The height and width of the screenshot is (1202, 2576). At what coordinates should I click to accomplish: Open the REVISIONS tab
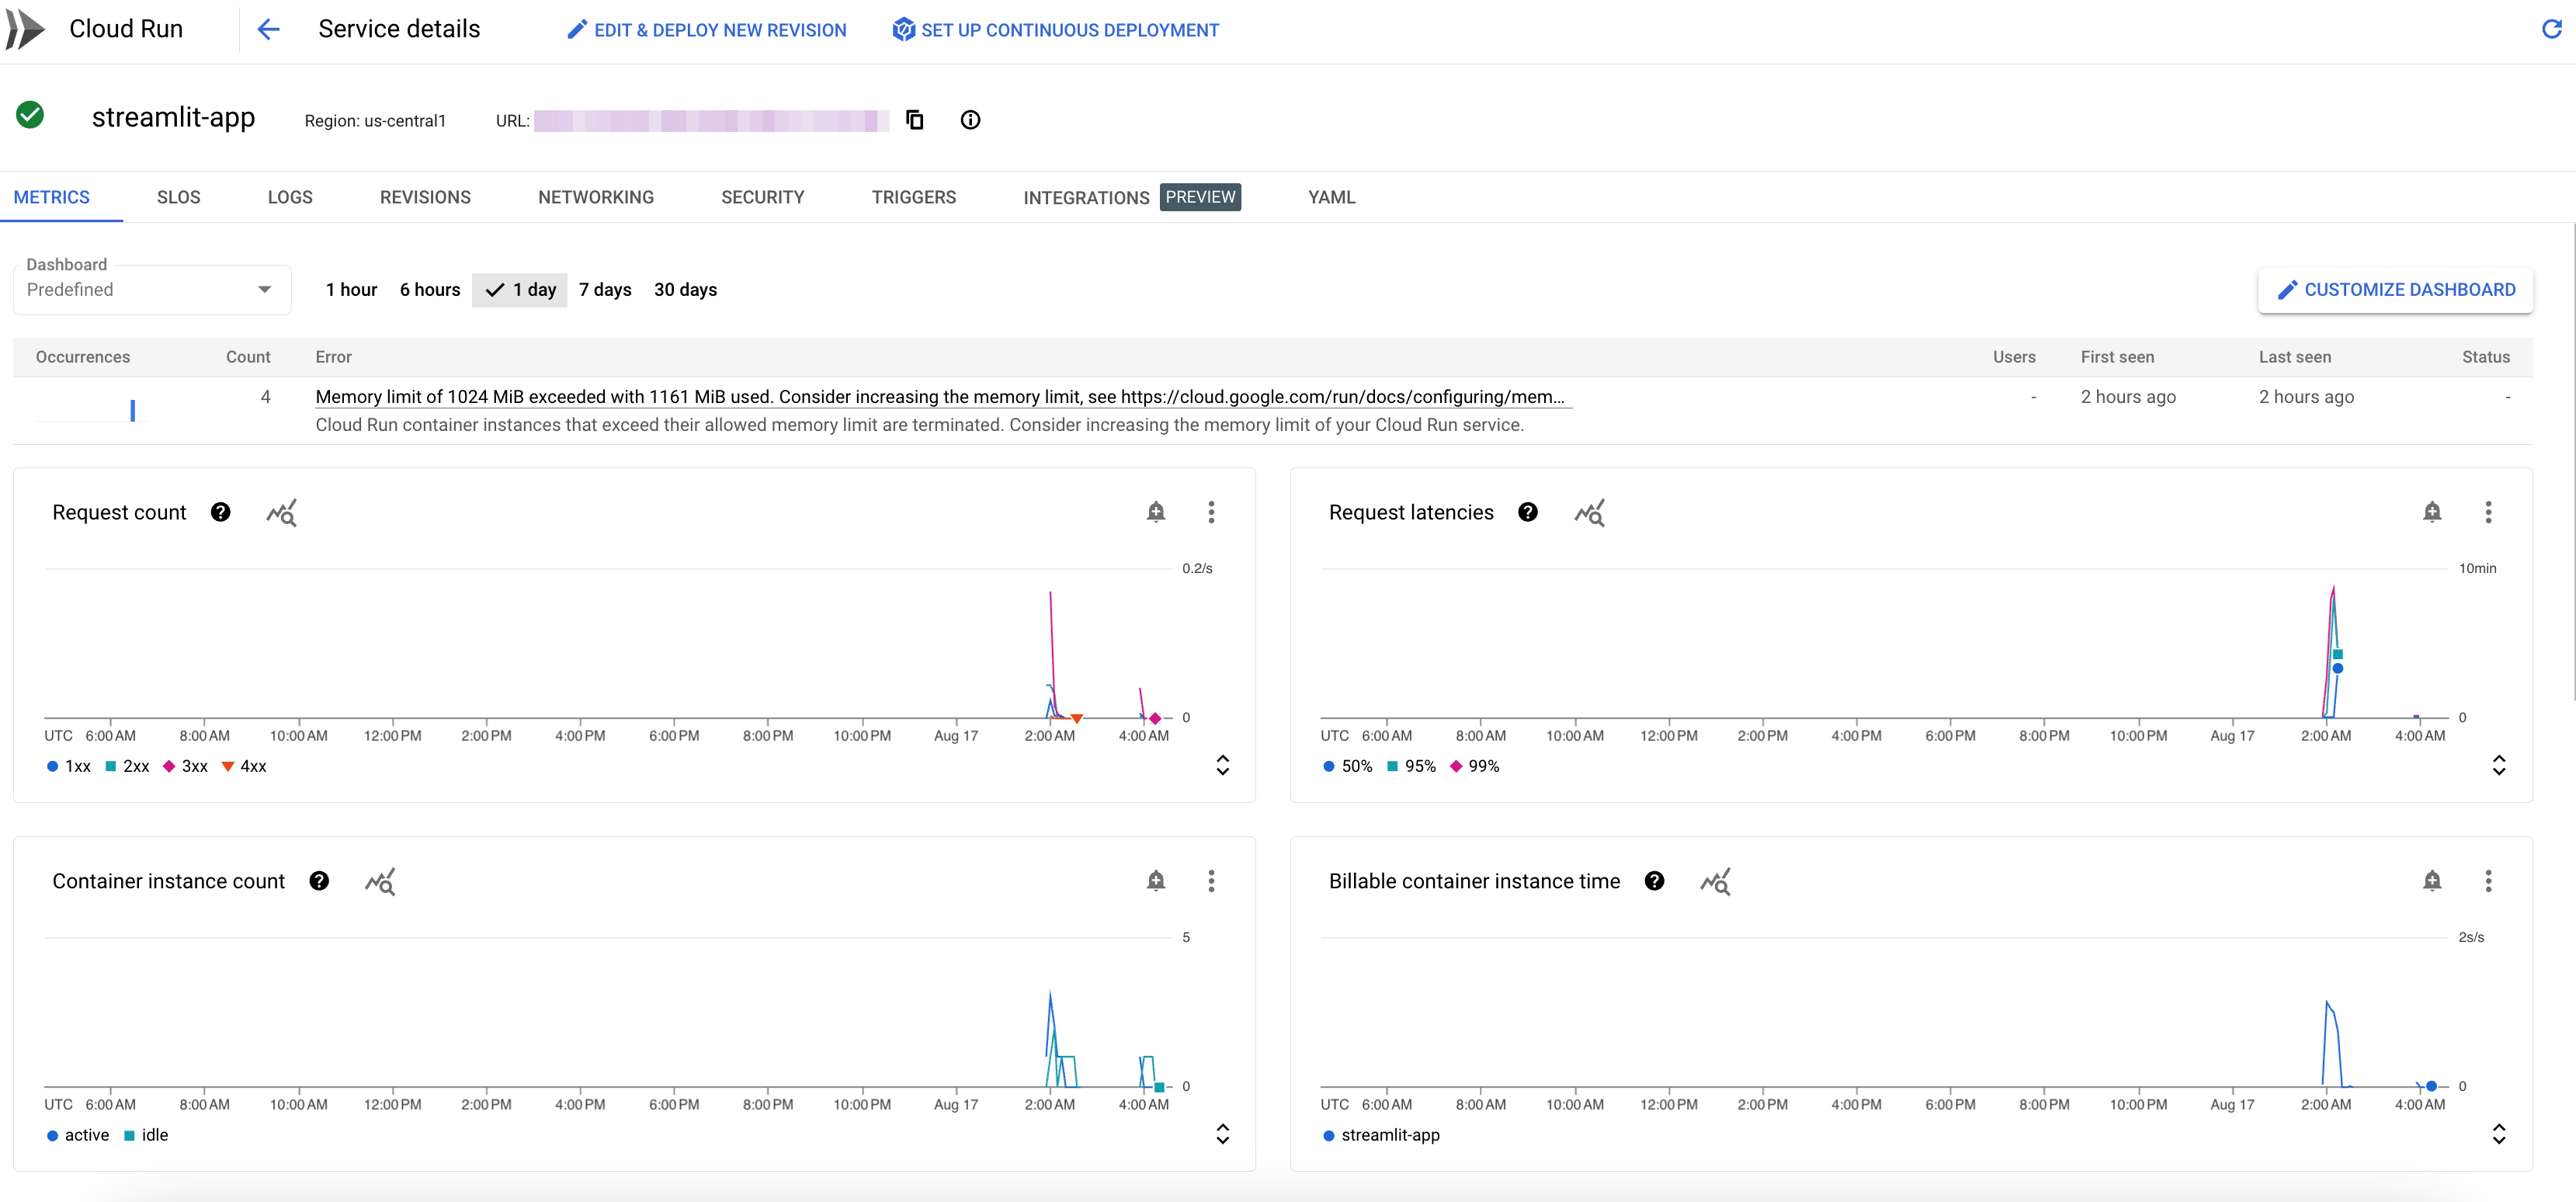tap(425, 198)
